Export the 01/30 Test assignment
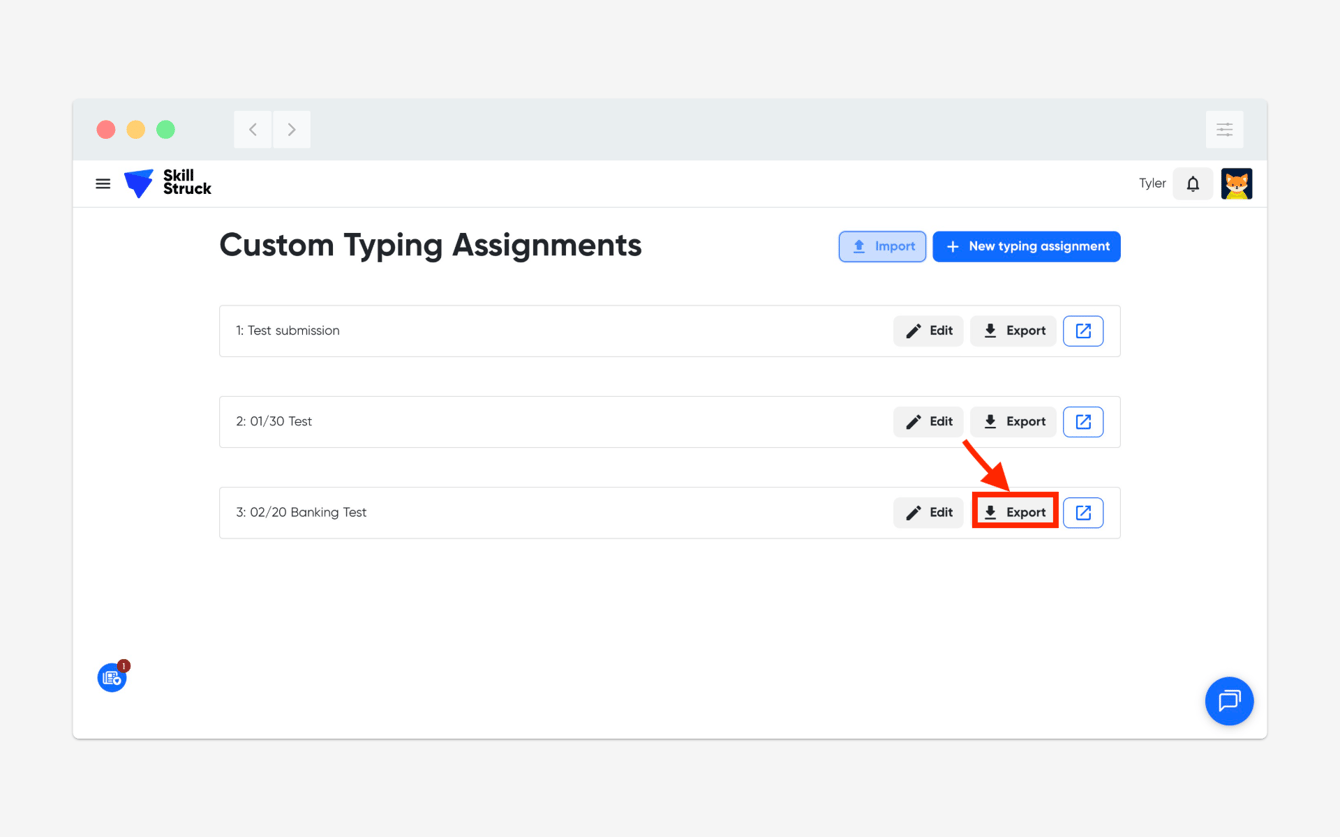 click(1013, 422)
